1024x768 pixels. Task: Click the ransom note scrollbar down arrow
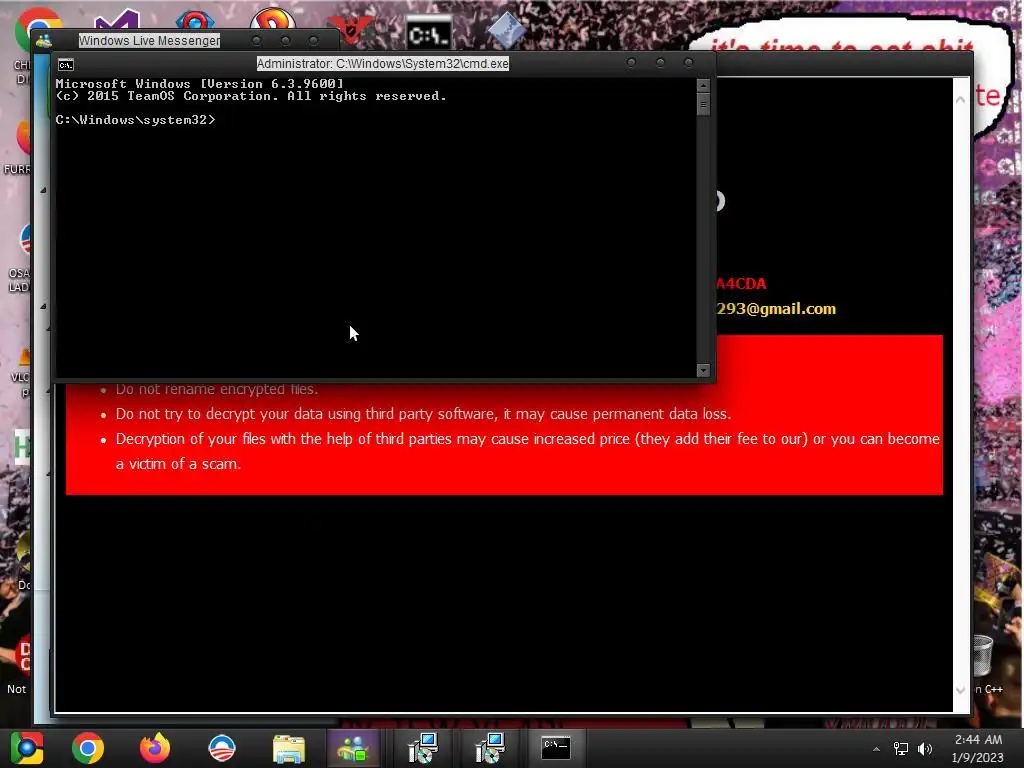tap(961, 690)
